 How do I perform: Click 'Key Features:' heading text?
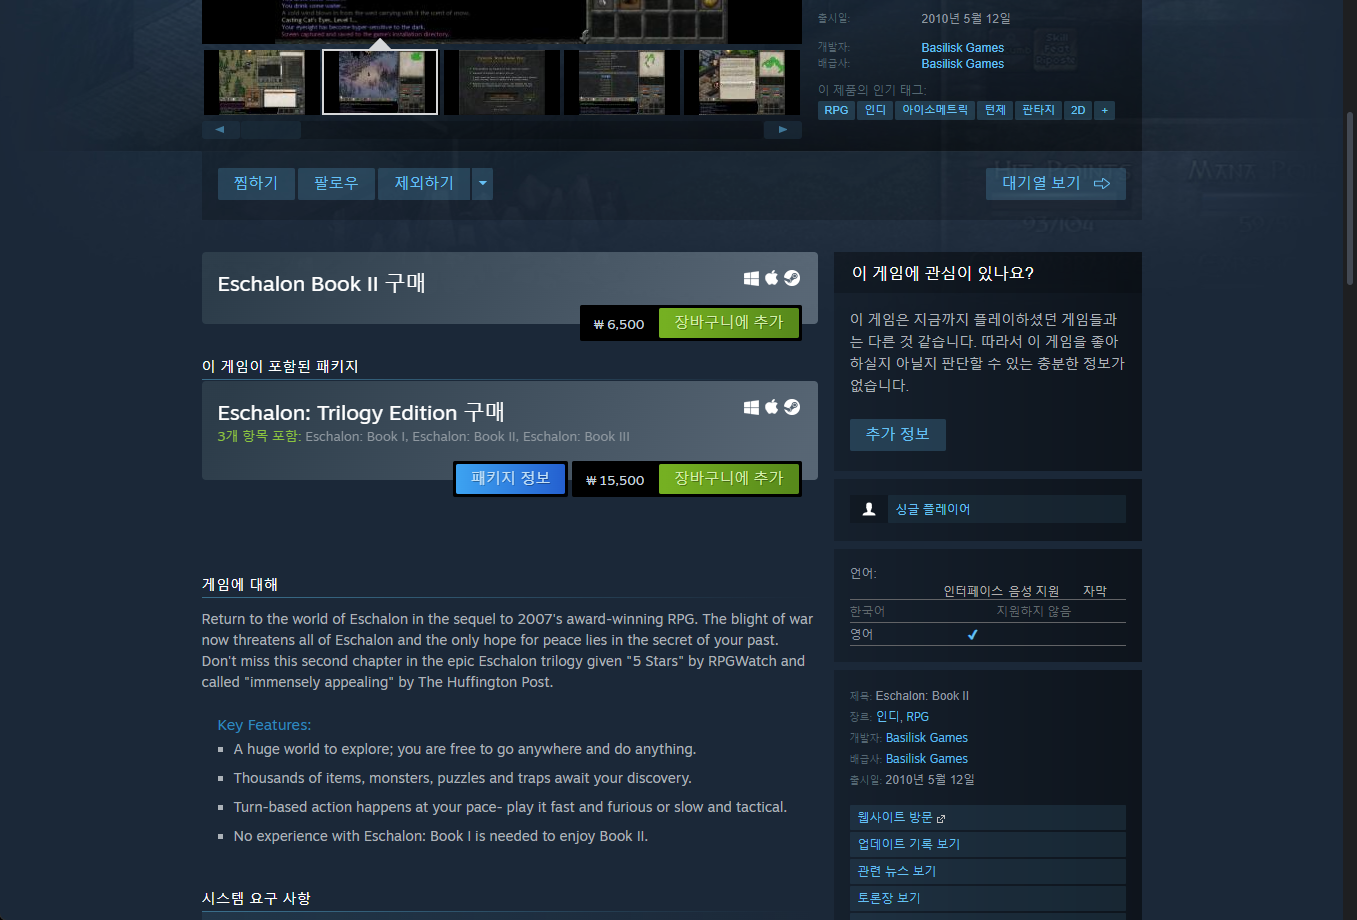(x=264, y=725)
